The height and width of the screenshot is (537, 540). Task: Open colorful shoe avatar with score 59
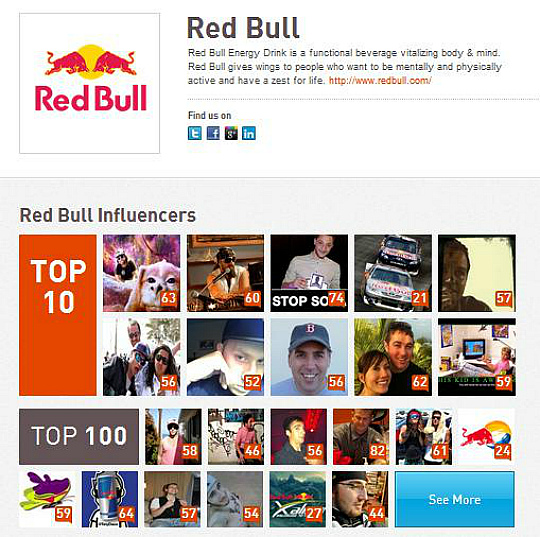pos(47,499)
